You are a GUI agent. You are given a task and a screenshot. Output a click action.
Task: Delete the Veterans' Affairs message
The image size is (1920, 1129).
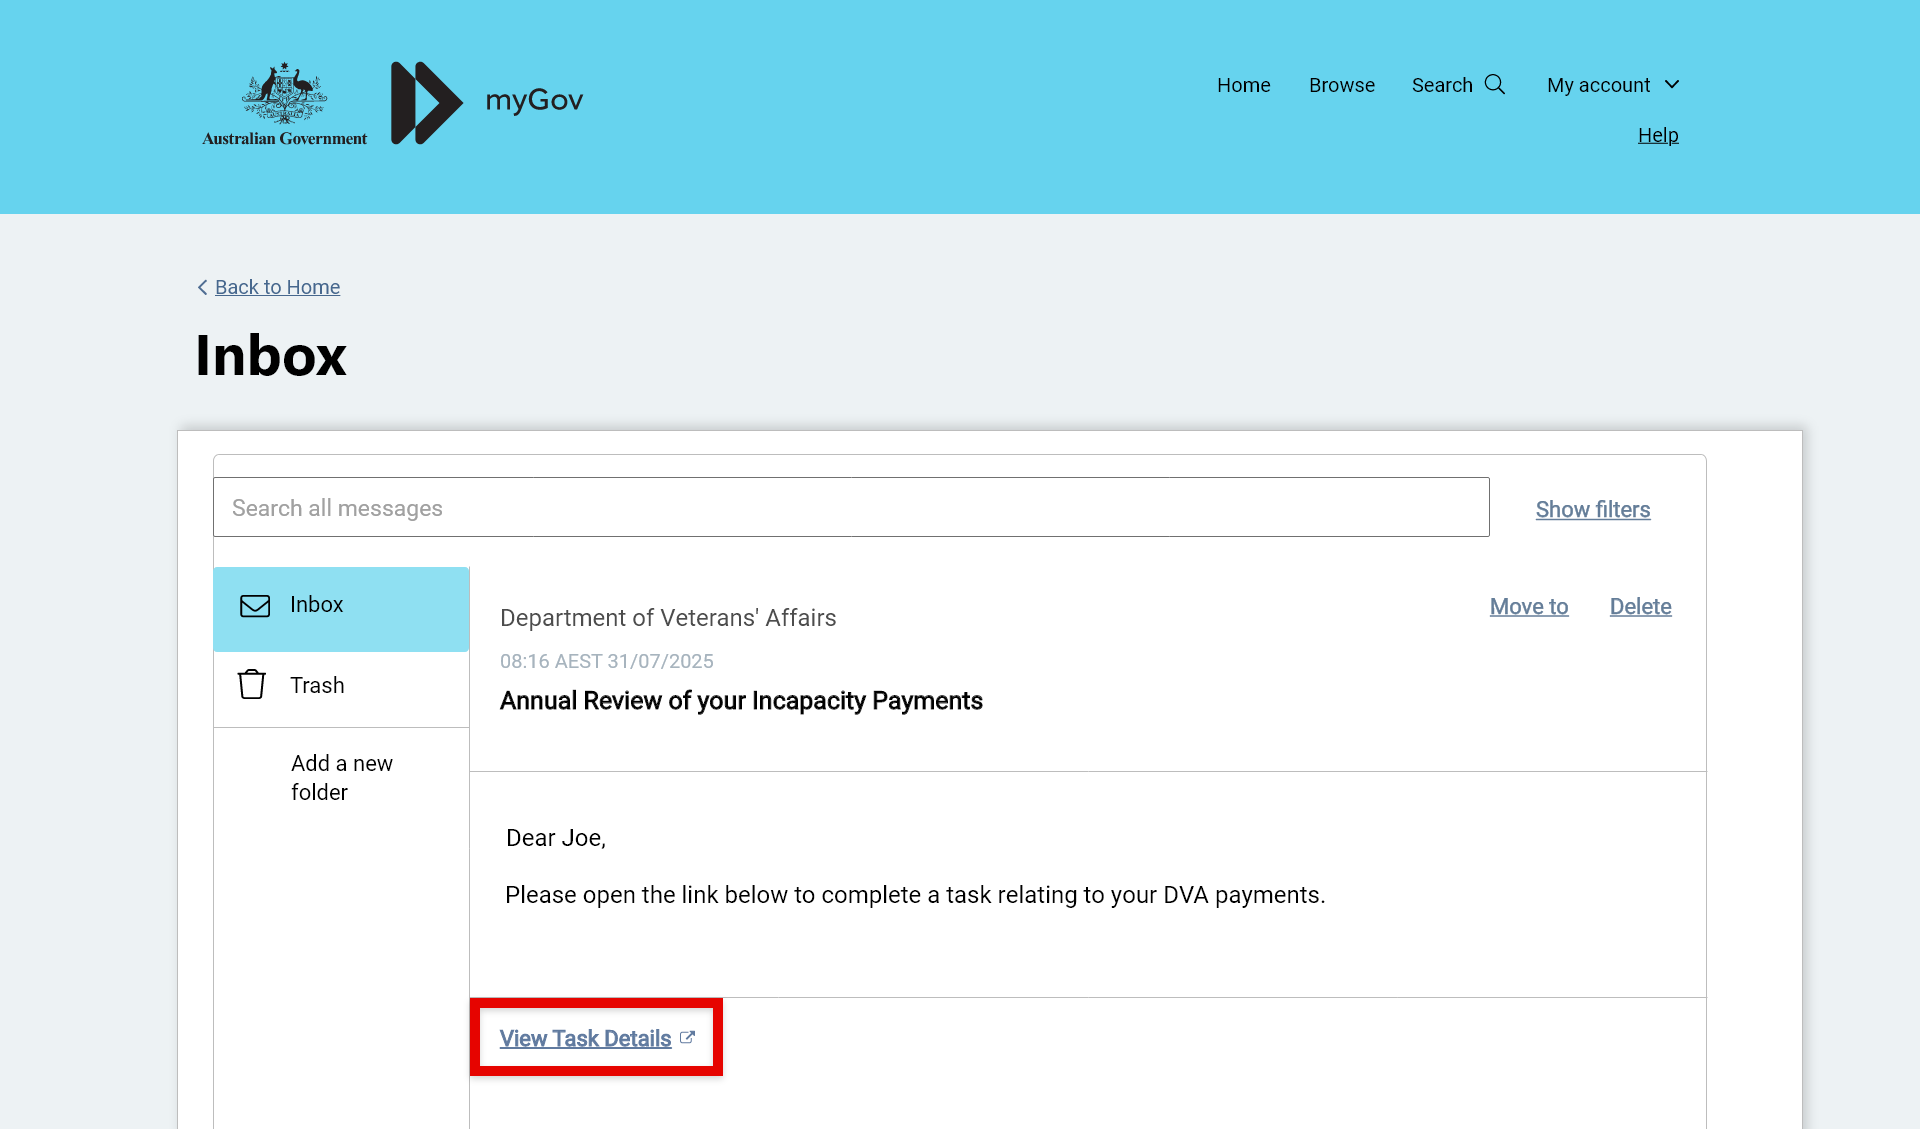click(x=1640, y=606)
